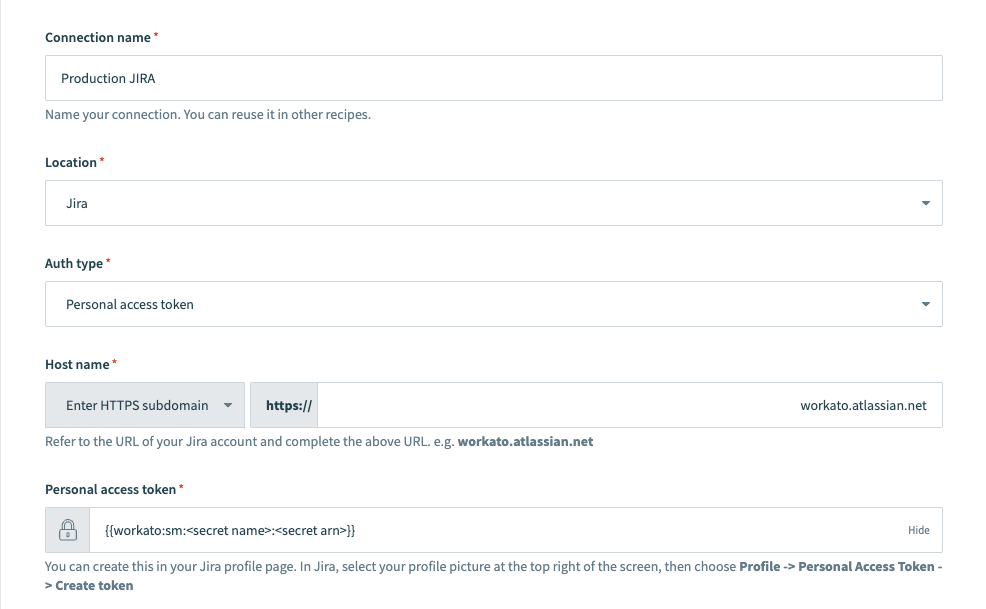Click the Production JIRA connection name text
The width and height of the screenshot is (986, 609).
tap(107, 78)
